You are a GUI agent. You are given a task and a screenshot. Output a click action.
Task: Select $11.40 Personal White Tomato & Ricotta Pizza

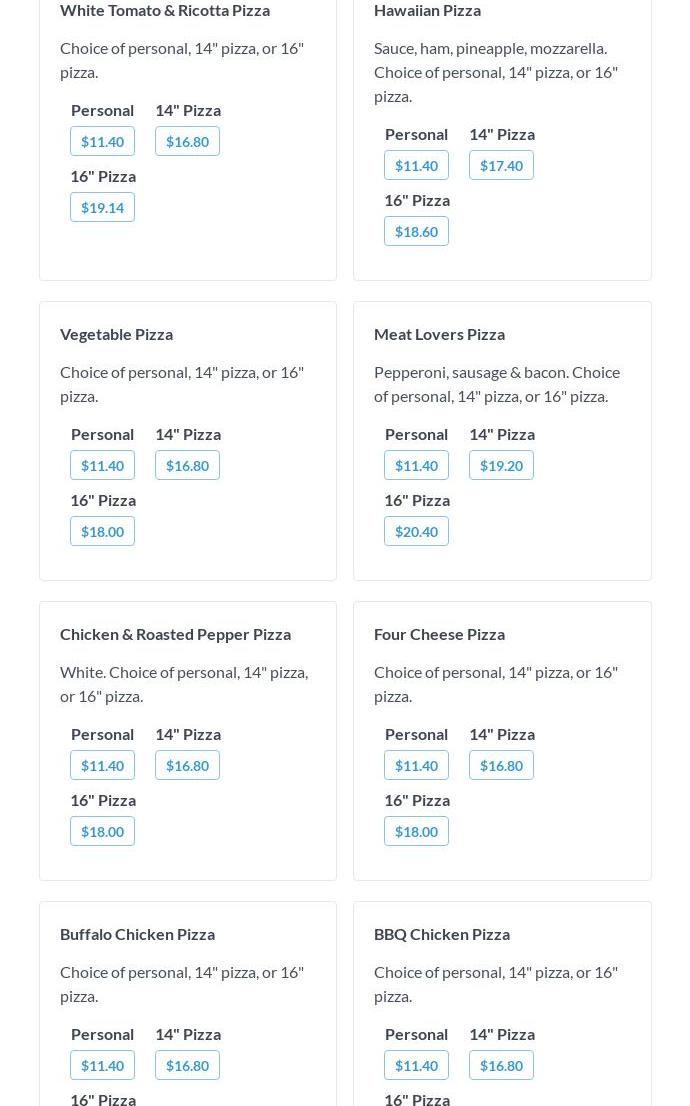coord(102,141)
